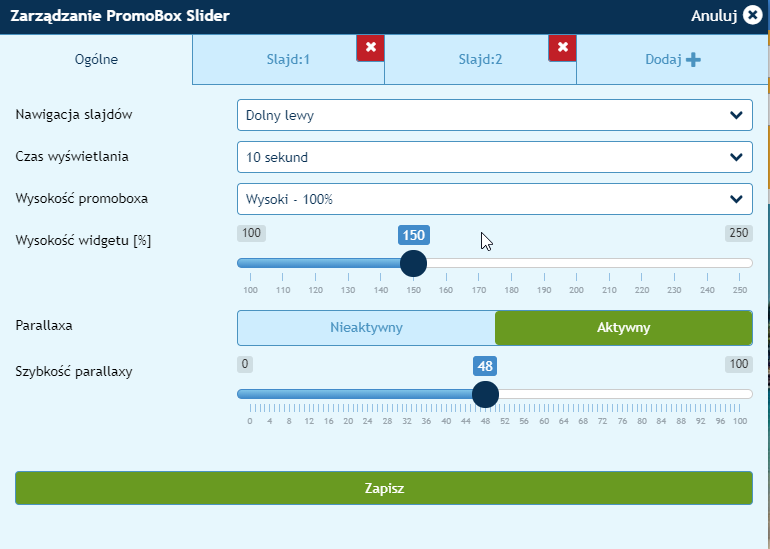The width and height of the screenshot is (770, 549).
Task: Set widget height slider at 200 tick
Action: click(x=577, y=263)
